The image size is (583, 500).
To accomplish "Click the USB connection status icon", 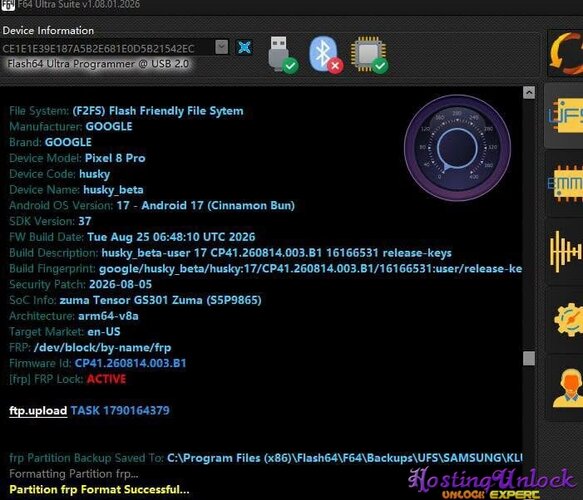I will pos(283,55).
